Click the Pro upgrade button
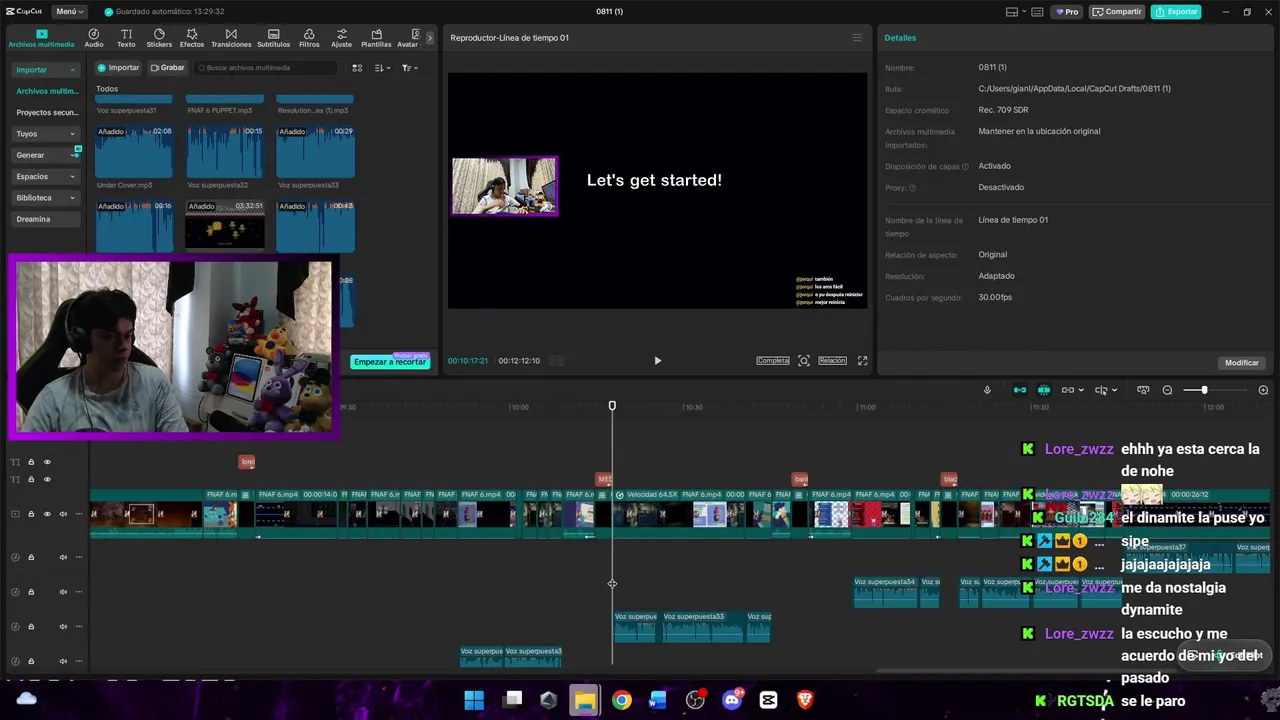1280x720 pixels. (1066, 12)
